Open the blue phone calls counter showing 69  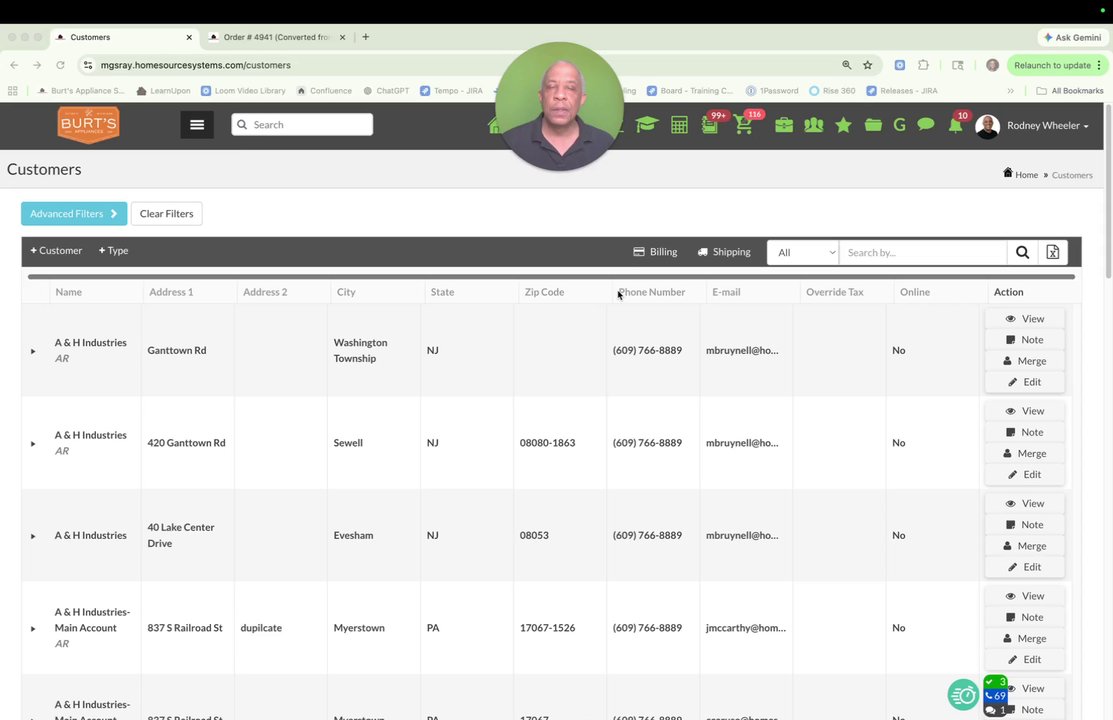click(996, 696)
